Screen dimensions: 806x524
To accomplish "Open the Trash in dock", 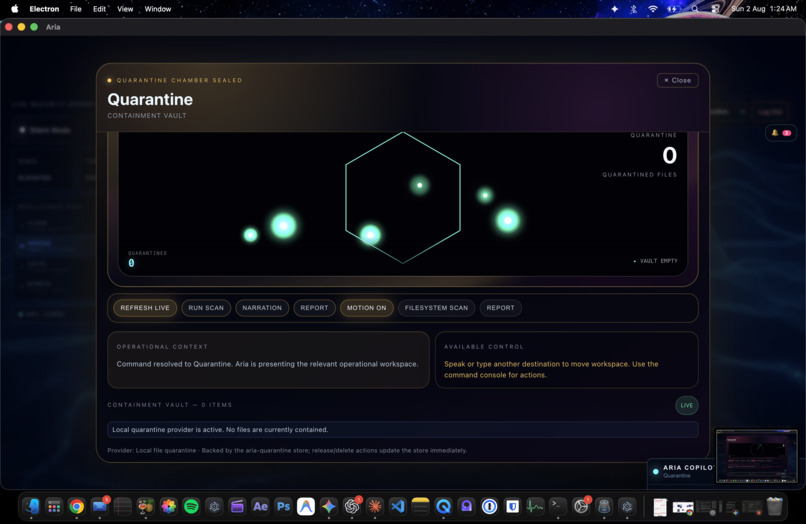I will [774, 507].
